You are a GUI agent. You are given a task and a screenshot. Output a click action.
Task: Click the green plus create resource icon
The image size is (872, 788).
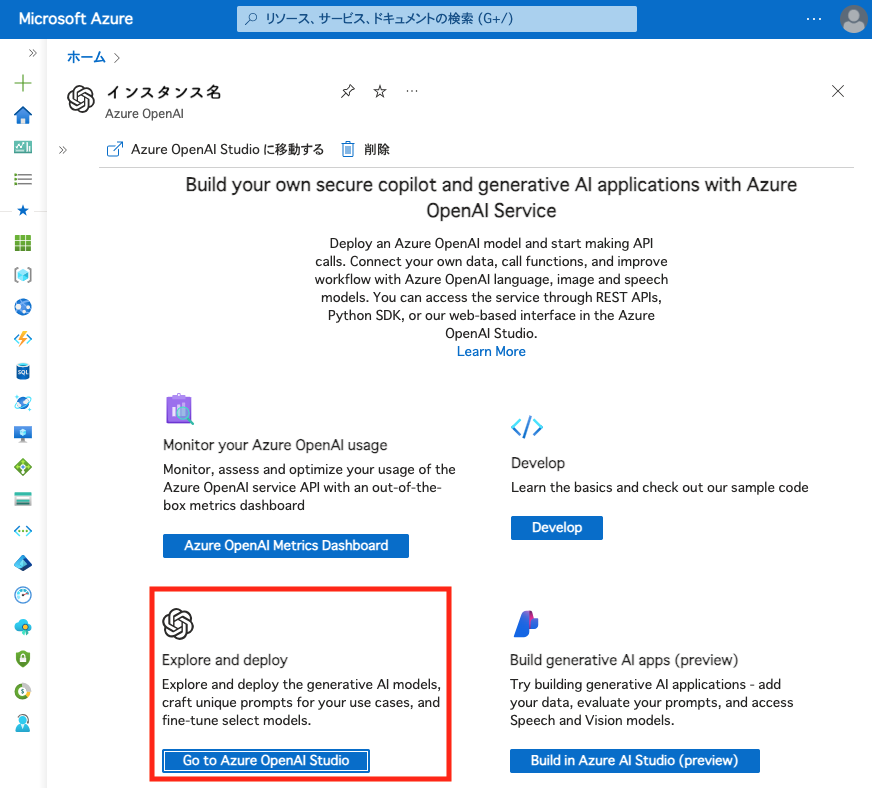click(23, 83)
